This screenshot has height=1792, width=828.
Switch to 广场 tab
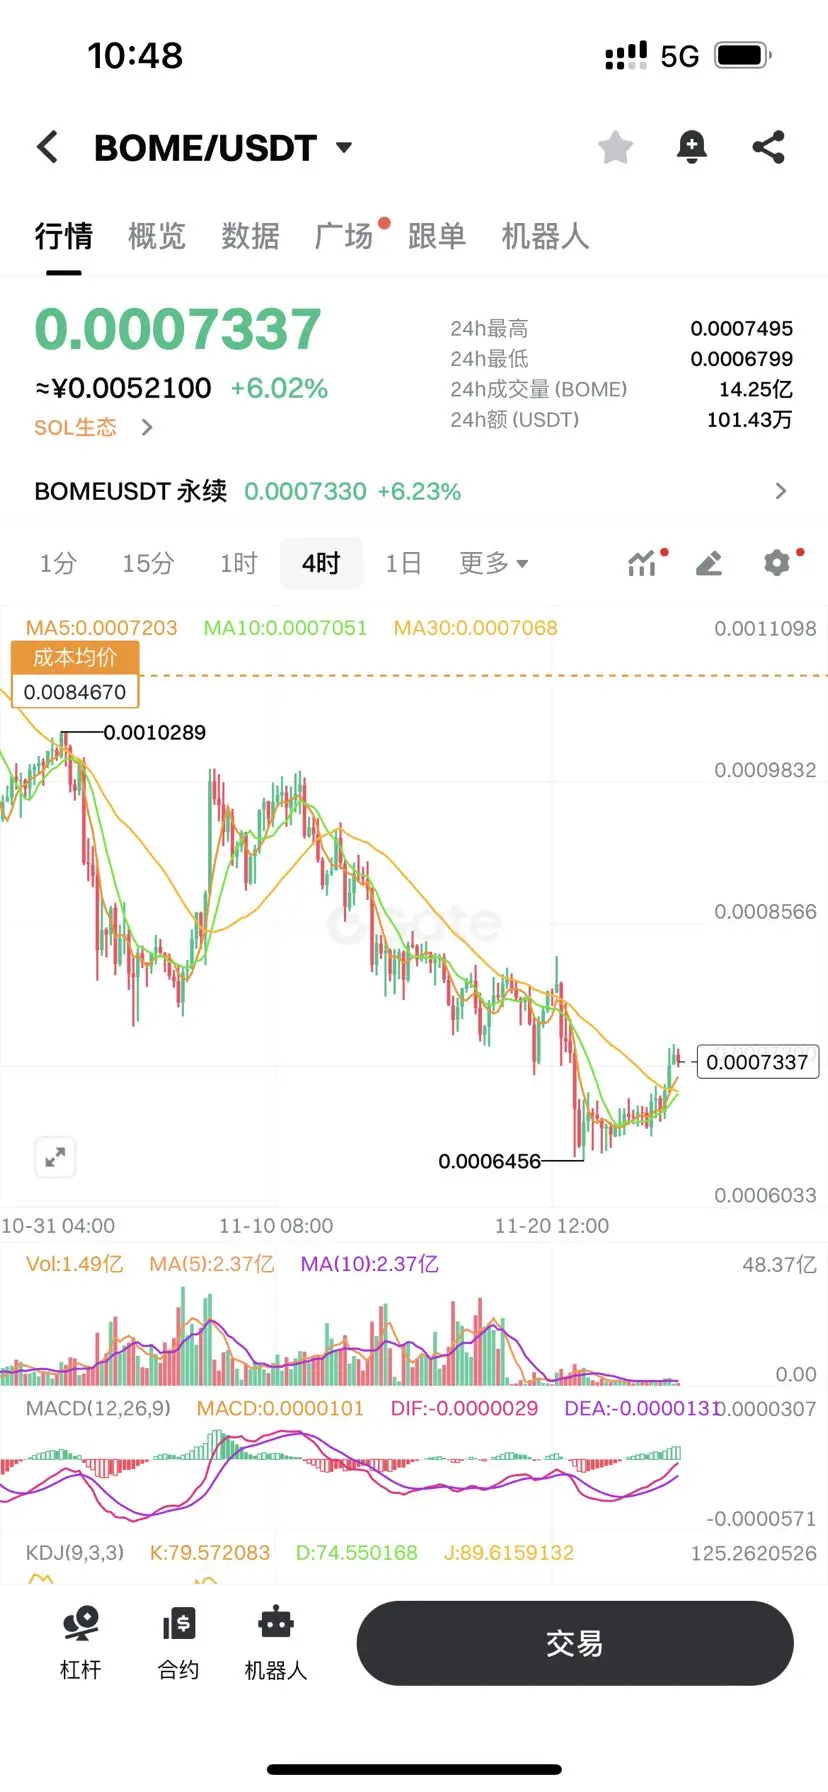[x=344, y=236]
